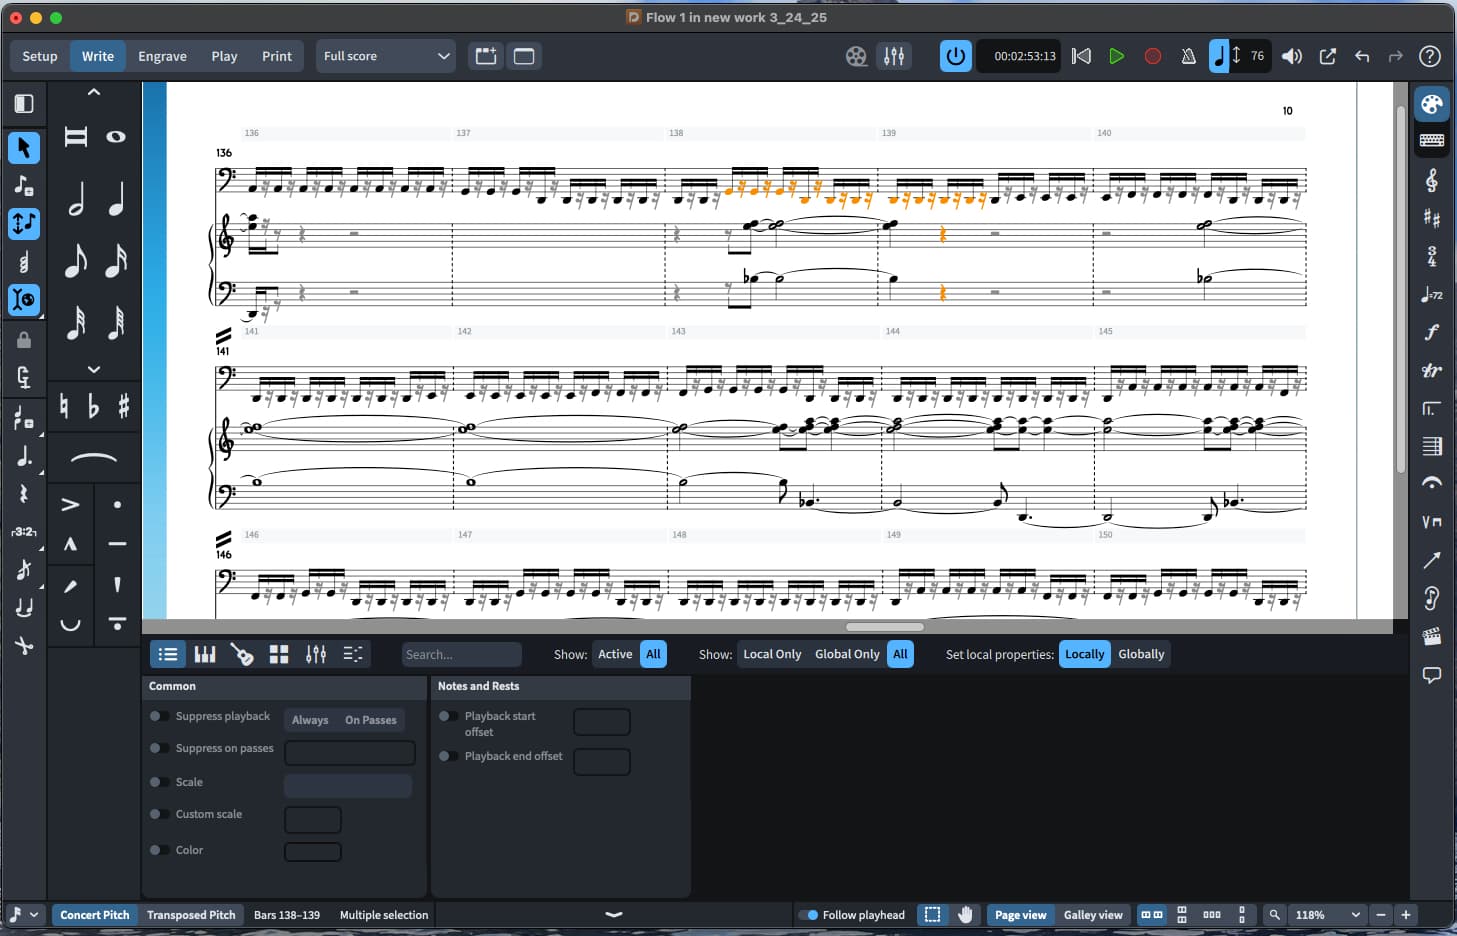The width and height of the screenshot is (1457, 936).
Task: Open the Mixer panel icon
Action: pos(894,56)
